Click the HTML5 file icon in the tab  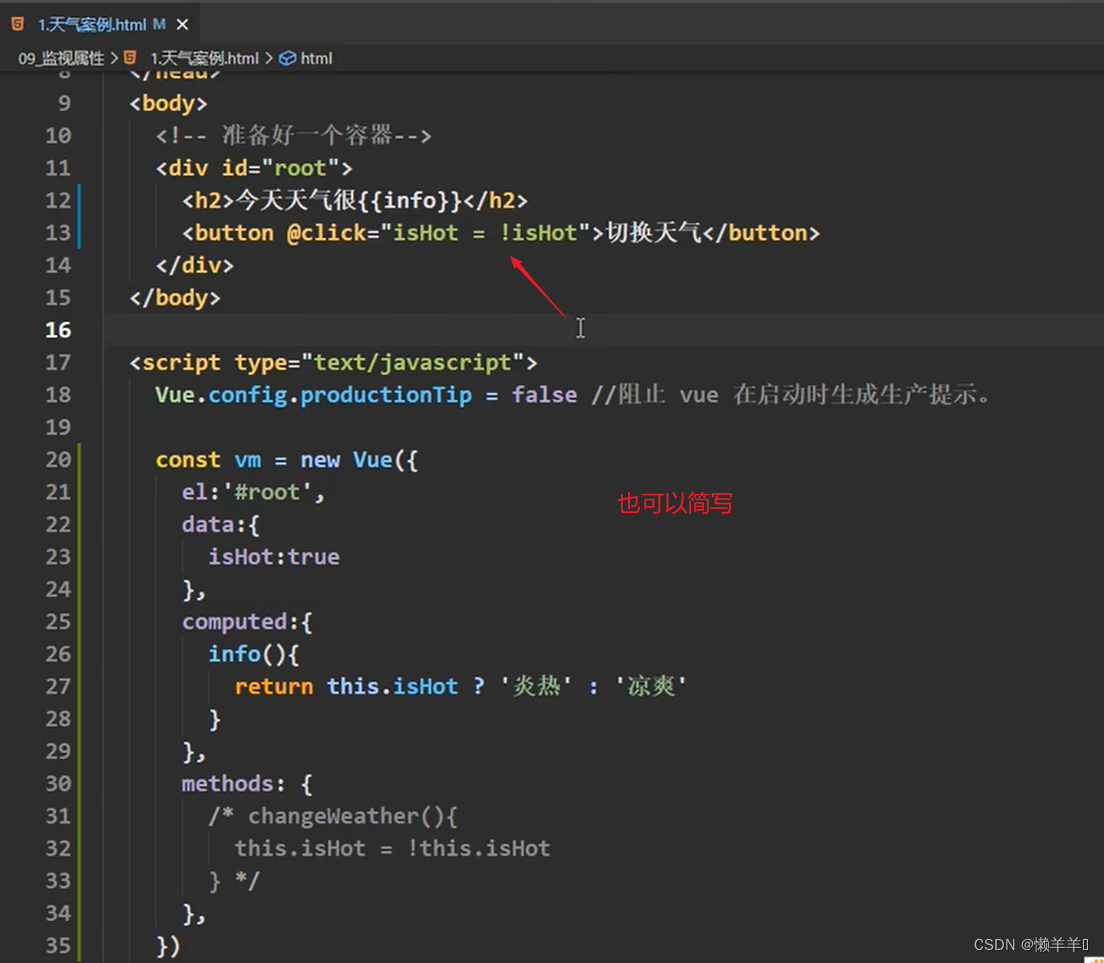(x=18, y=25)
